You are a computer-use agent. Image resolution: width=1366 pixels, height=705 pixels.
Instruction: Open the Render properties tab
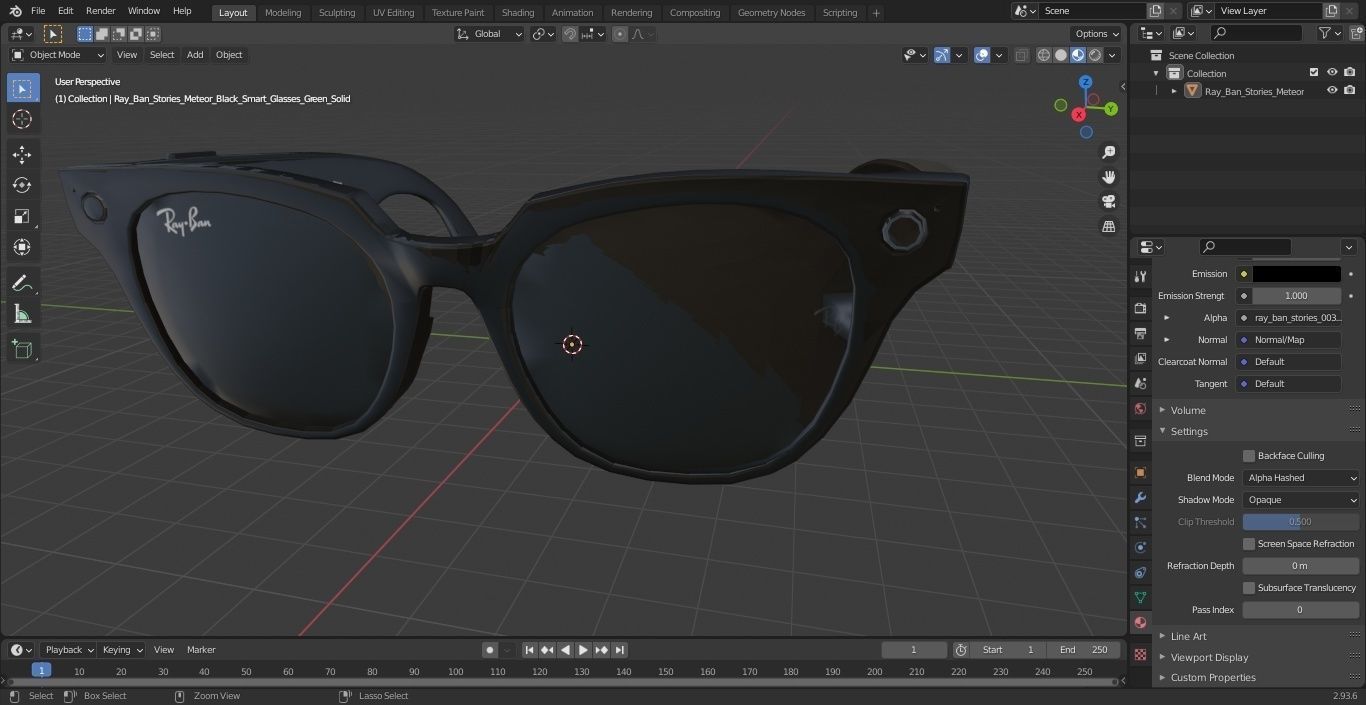tap(1140, 308)
